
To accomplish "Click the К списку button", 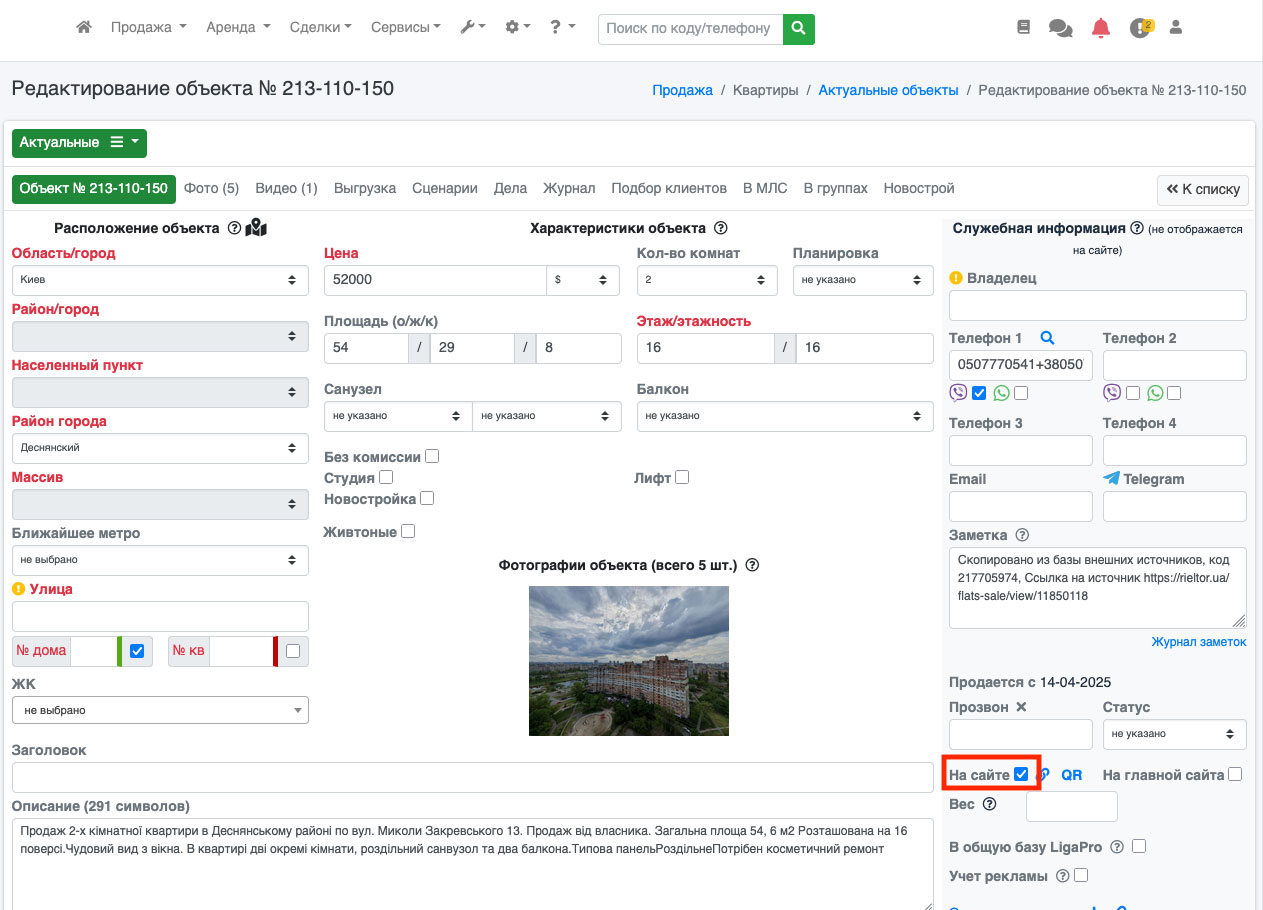I will pyautogui.click(x=1203, y=189).
